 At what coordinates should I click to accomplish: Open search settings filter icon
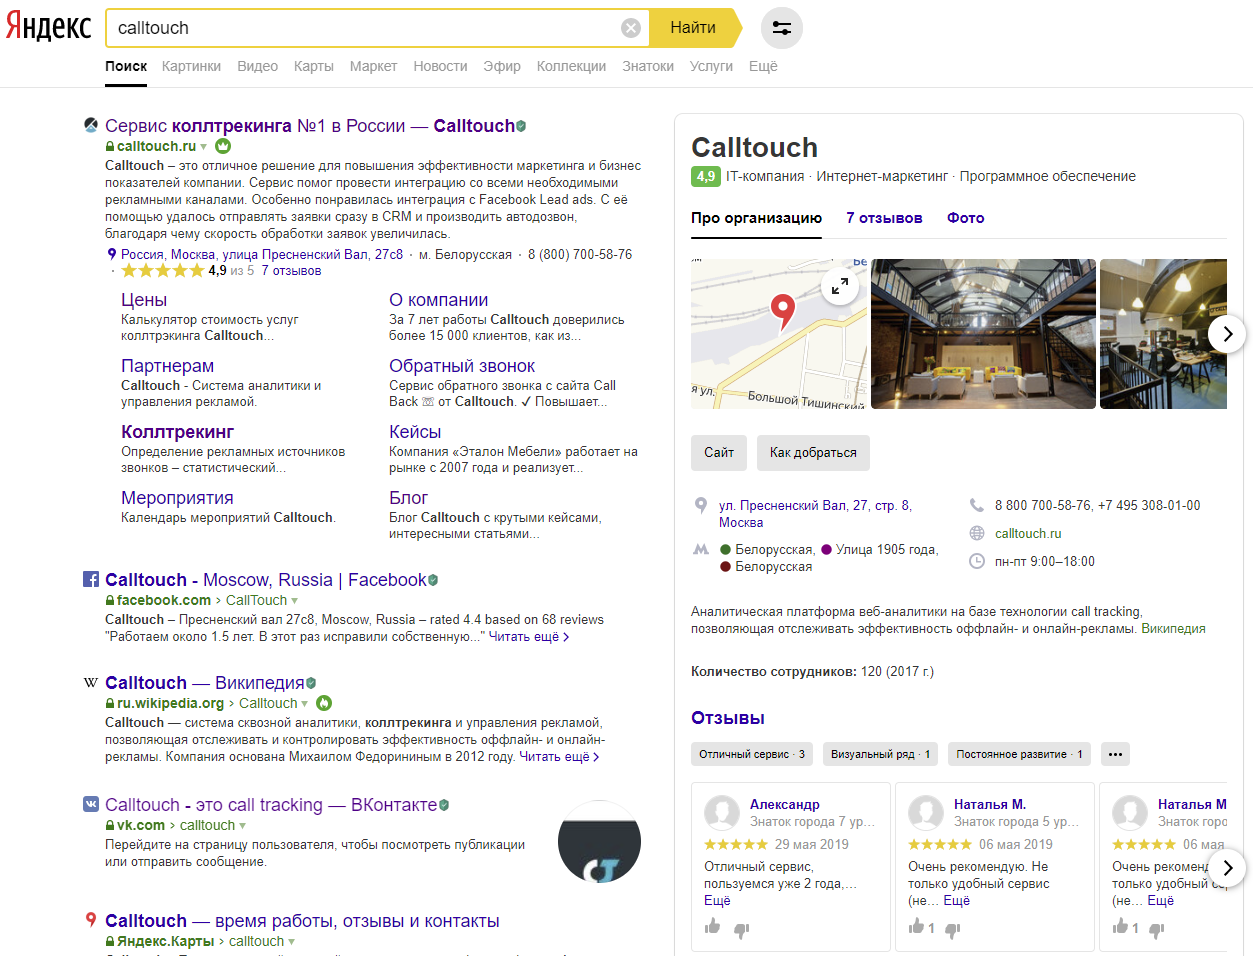tap(782, 28)
